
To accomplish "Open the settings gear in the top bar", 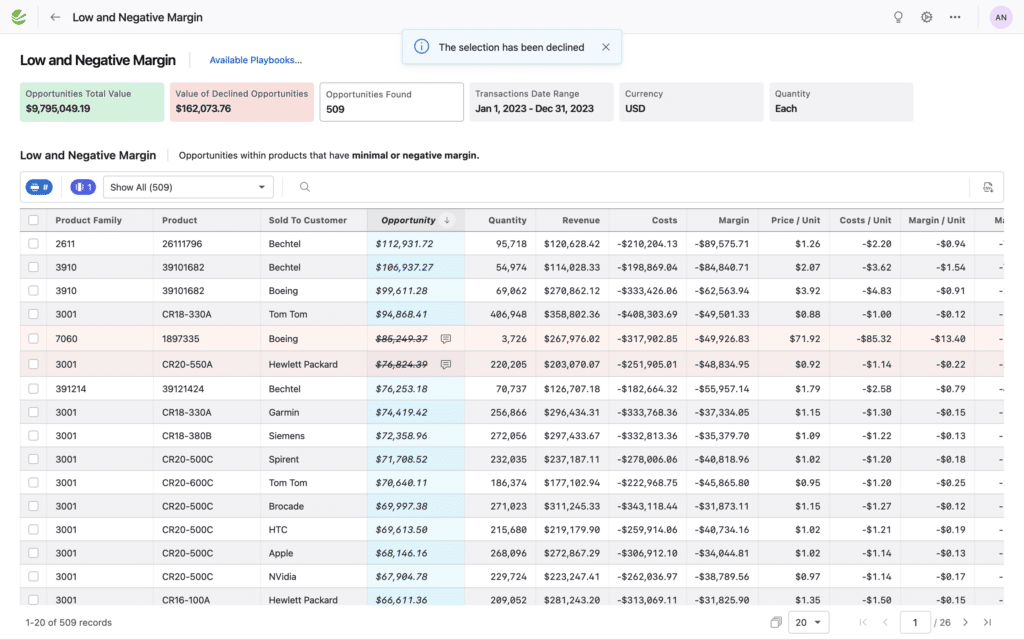I will point(927,16).
